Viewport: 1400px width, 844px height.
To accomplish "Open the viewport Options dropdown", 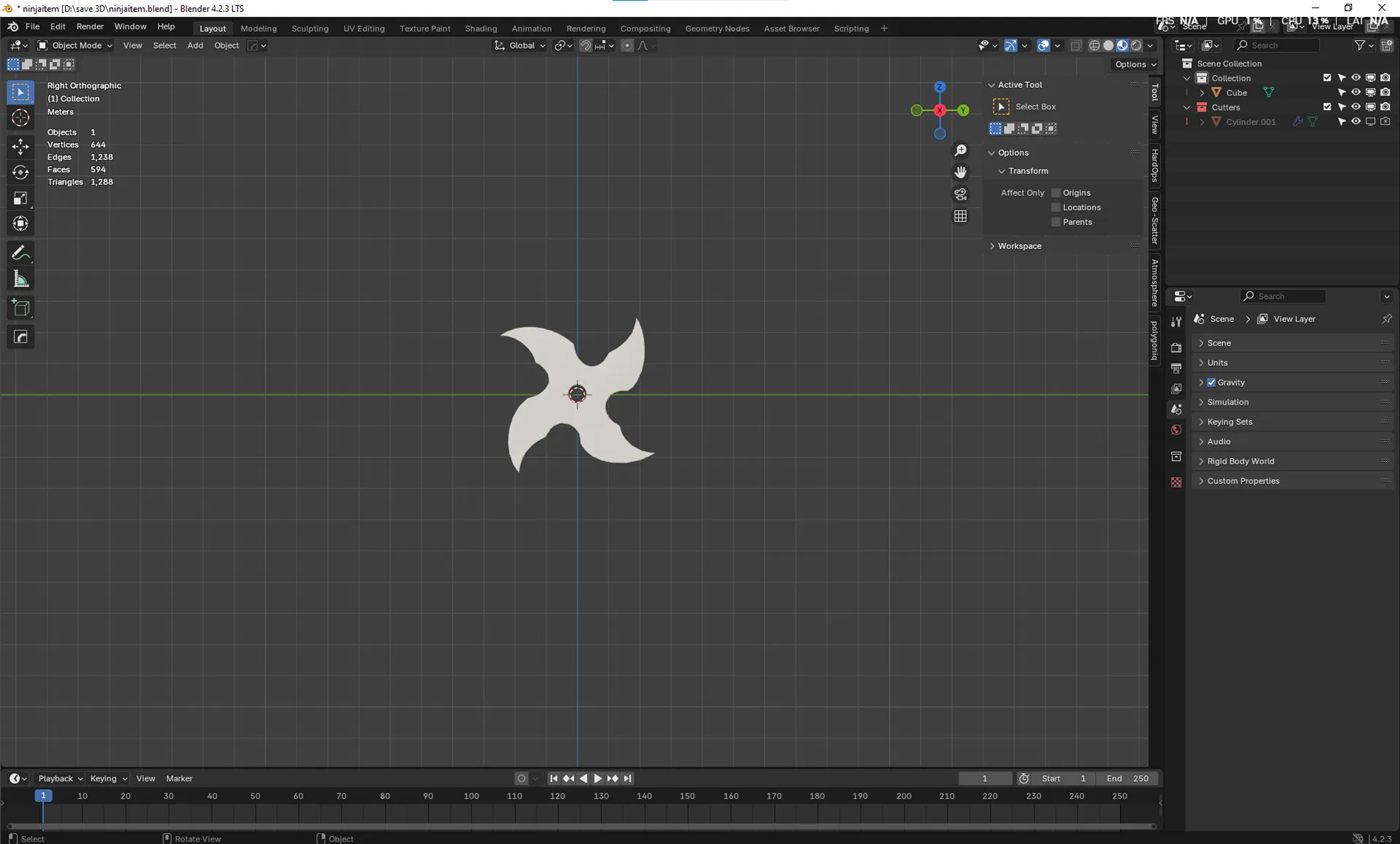I will [x=1135, y=64].
